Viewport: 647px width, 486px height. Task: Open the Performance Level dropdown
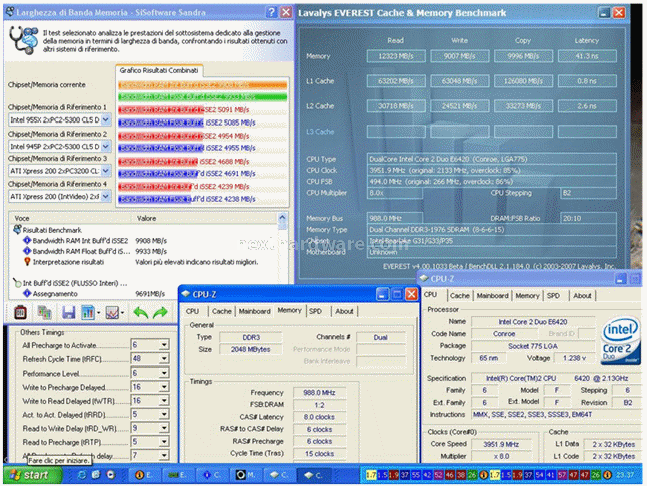click(164, 373)
